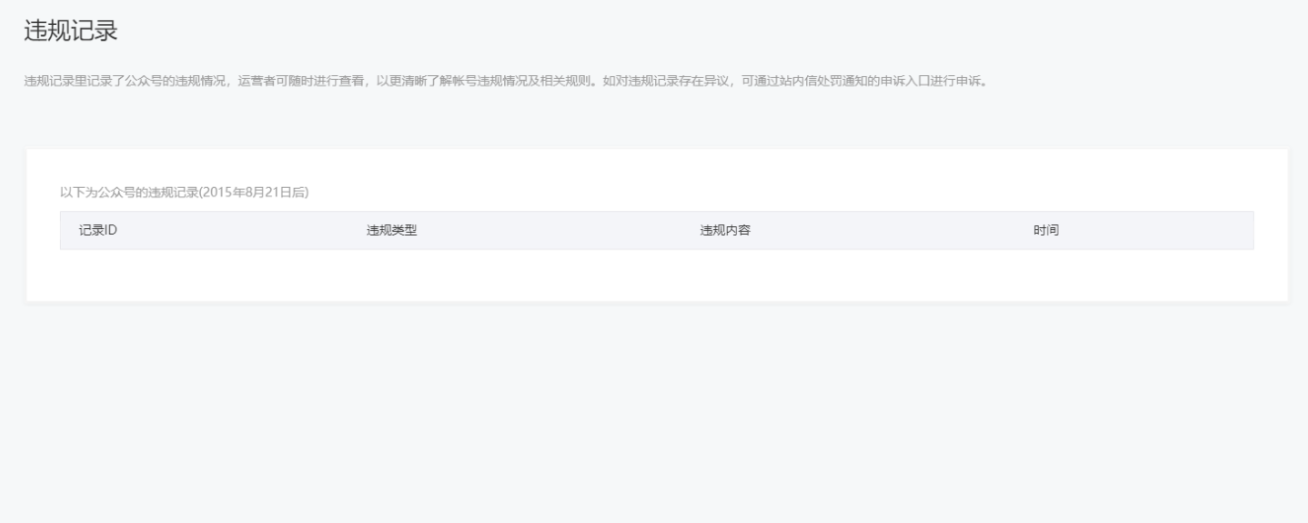This screenshot has width=1308, height=523.
Task: Click the 以下为公众号的违规记录(2015年8月21日后) caption
Action: click(184, 193)
